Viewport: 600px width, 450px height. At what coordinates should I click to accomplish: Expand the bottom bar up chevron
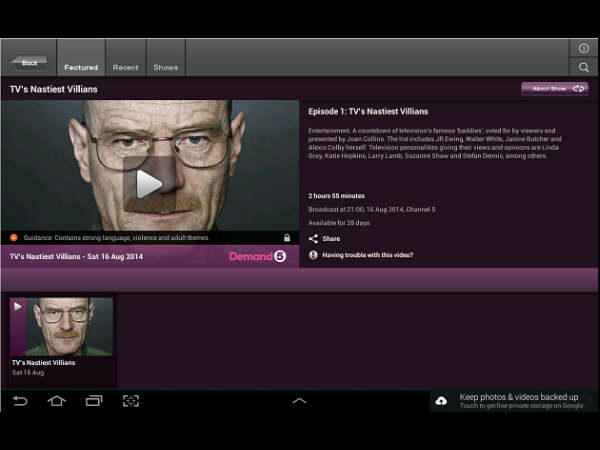[x=299, y=401]
